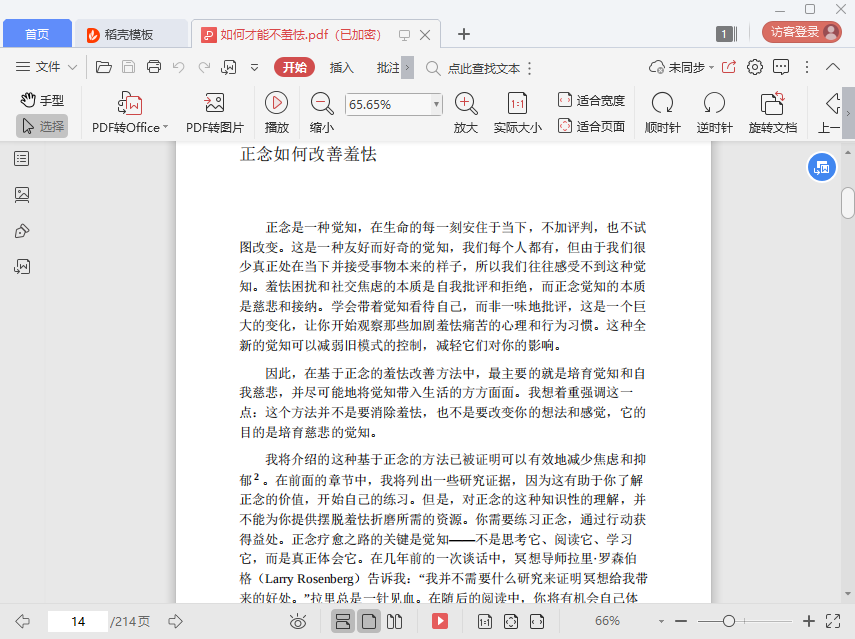Click the 适合宽度 fit width button
This screenshot has height=639, width=855.
pos(591,100)
